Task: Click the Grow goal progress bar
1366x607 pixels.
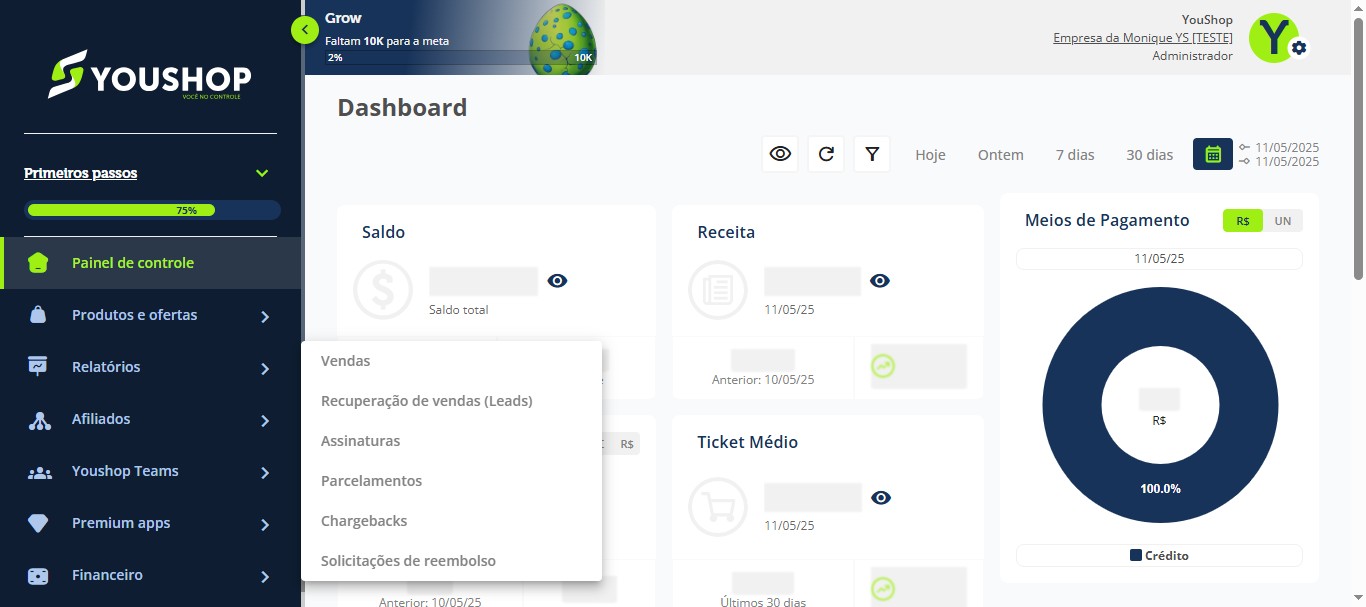Action: [460, 58]
